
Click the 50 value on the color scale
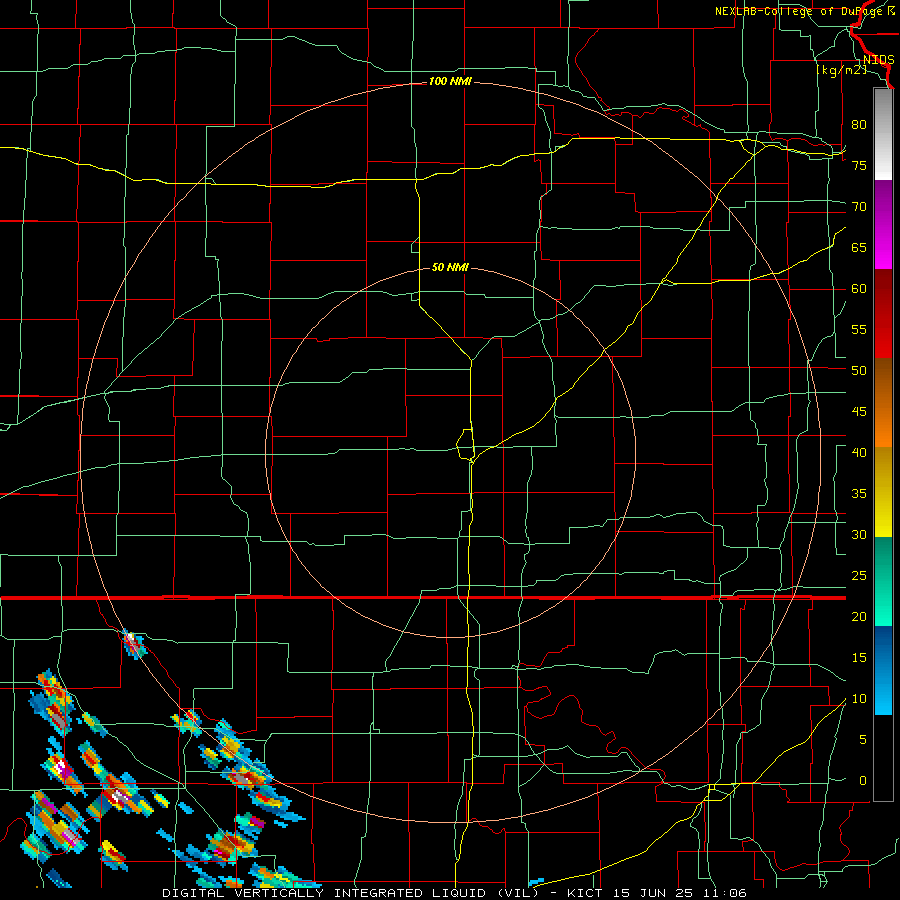[x=859, y=371]
